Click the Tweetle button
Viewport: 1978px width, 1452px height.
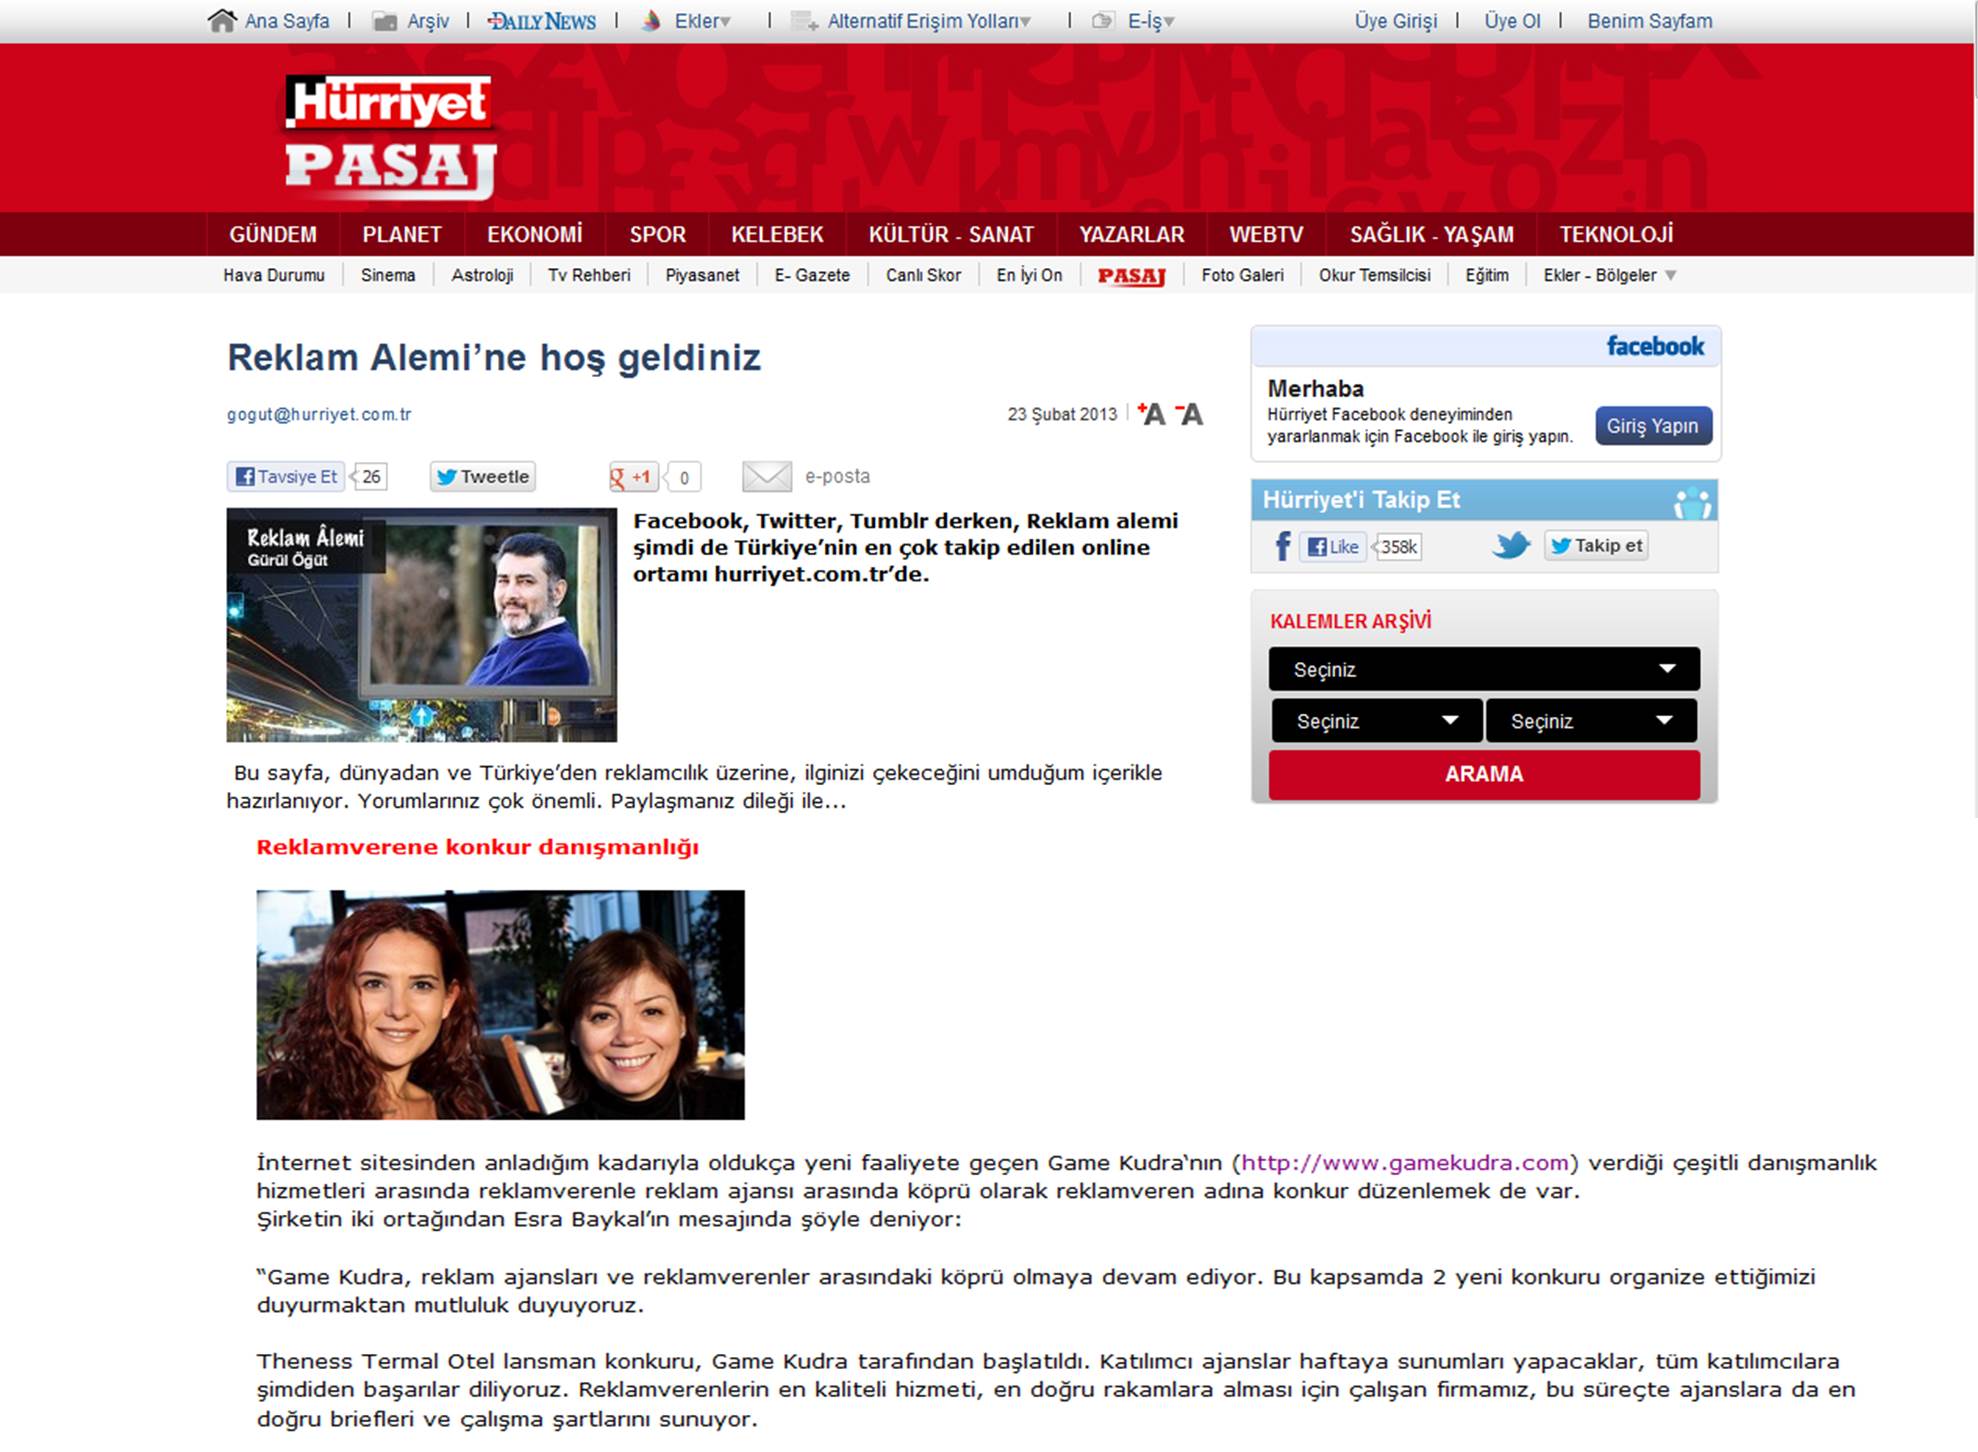(483, 477)
